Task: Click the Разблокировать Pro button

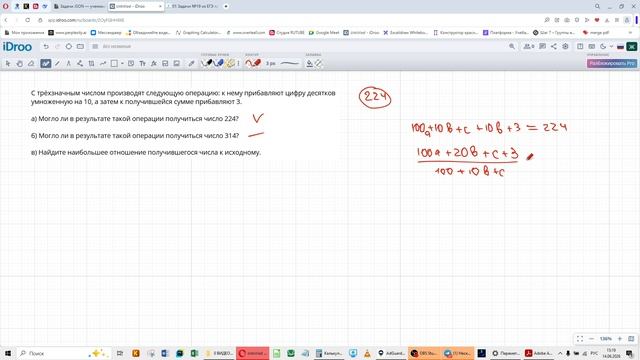Action: point(611,64)
